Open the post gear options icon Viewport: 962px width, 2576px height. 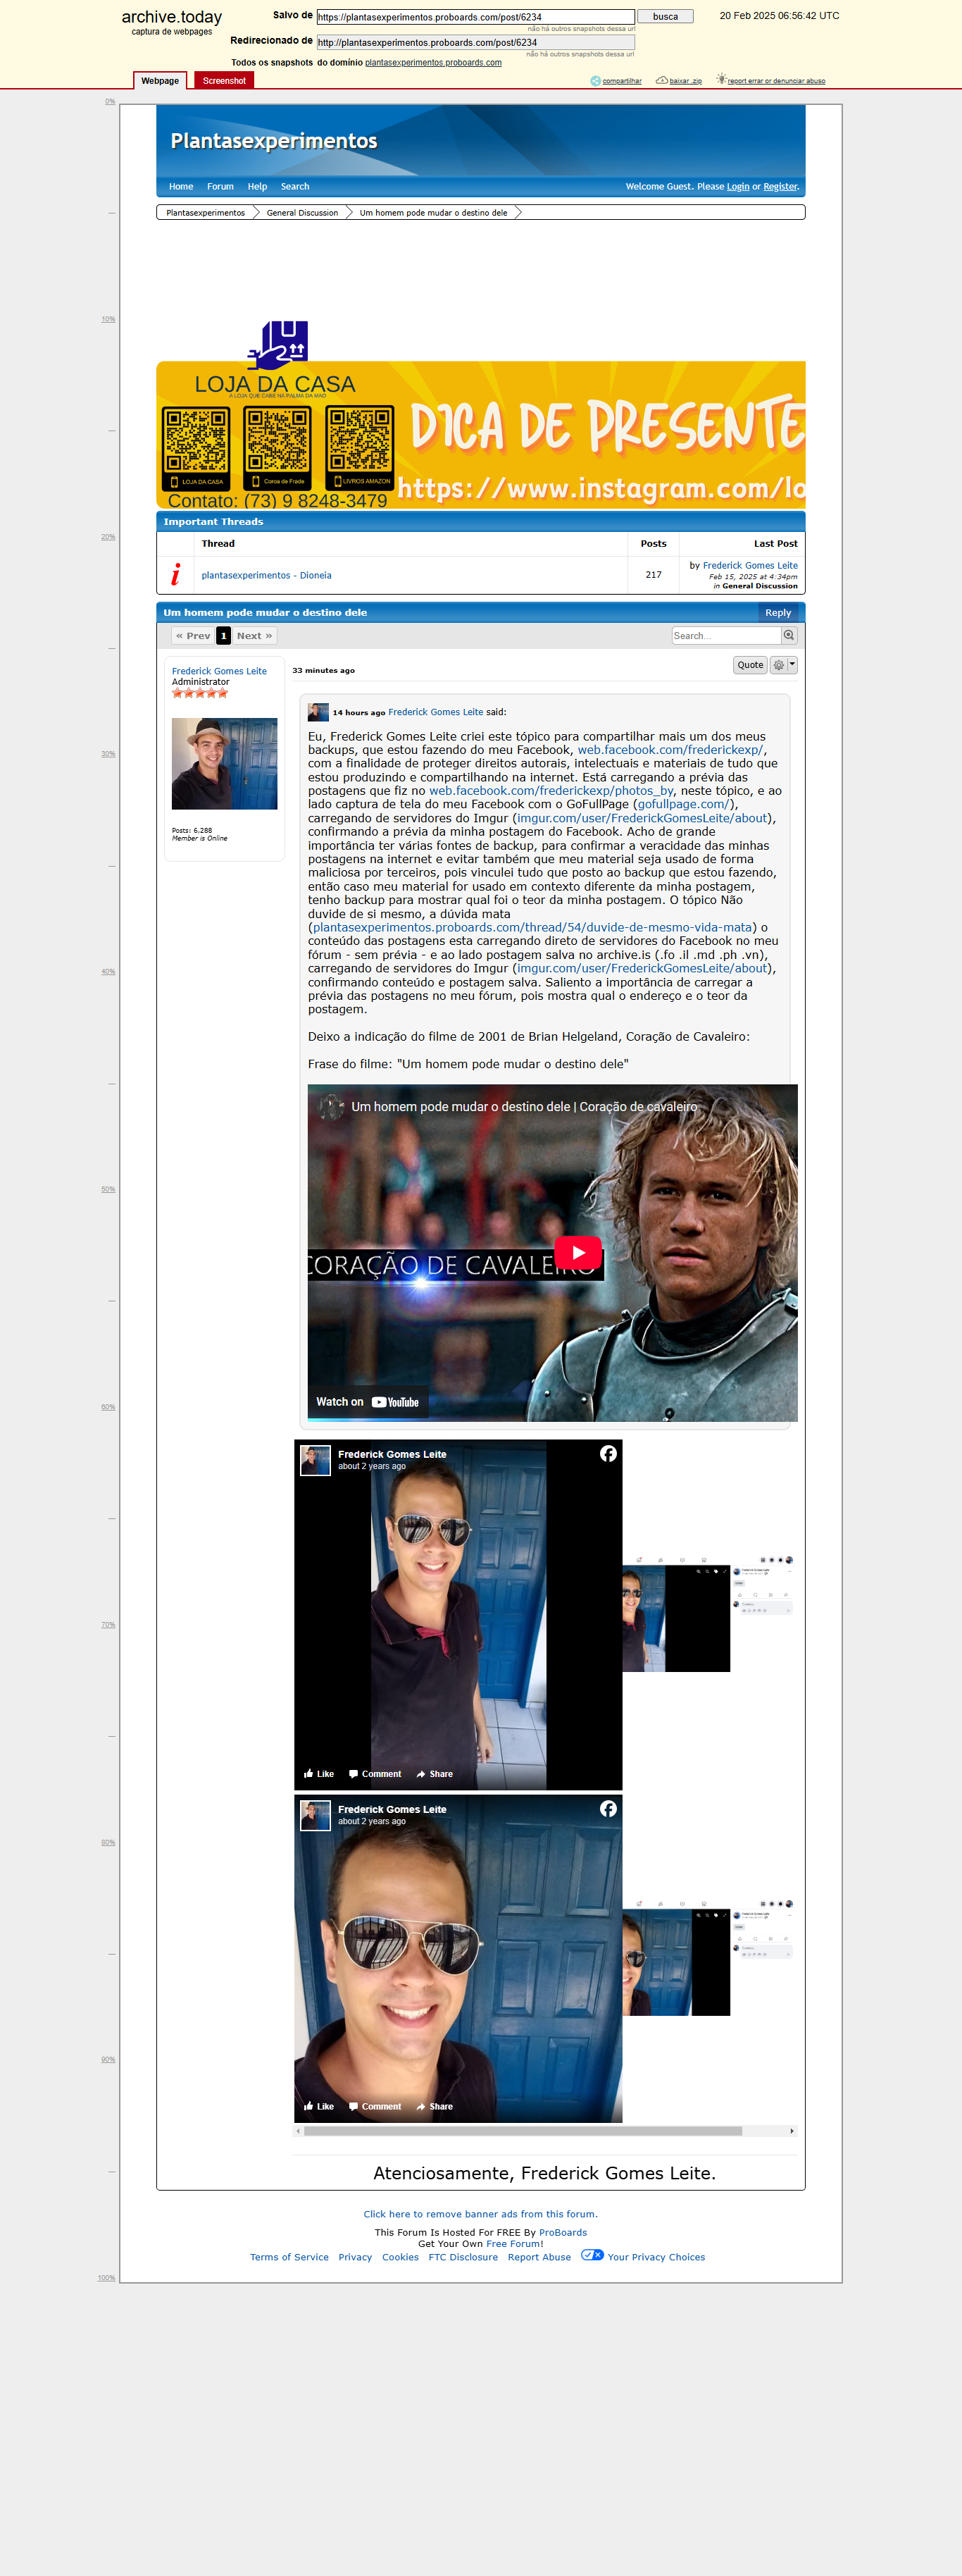[x=778, y=665]
